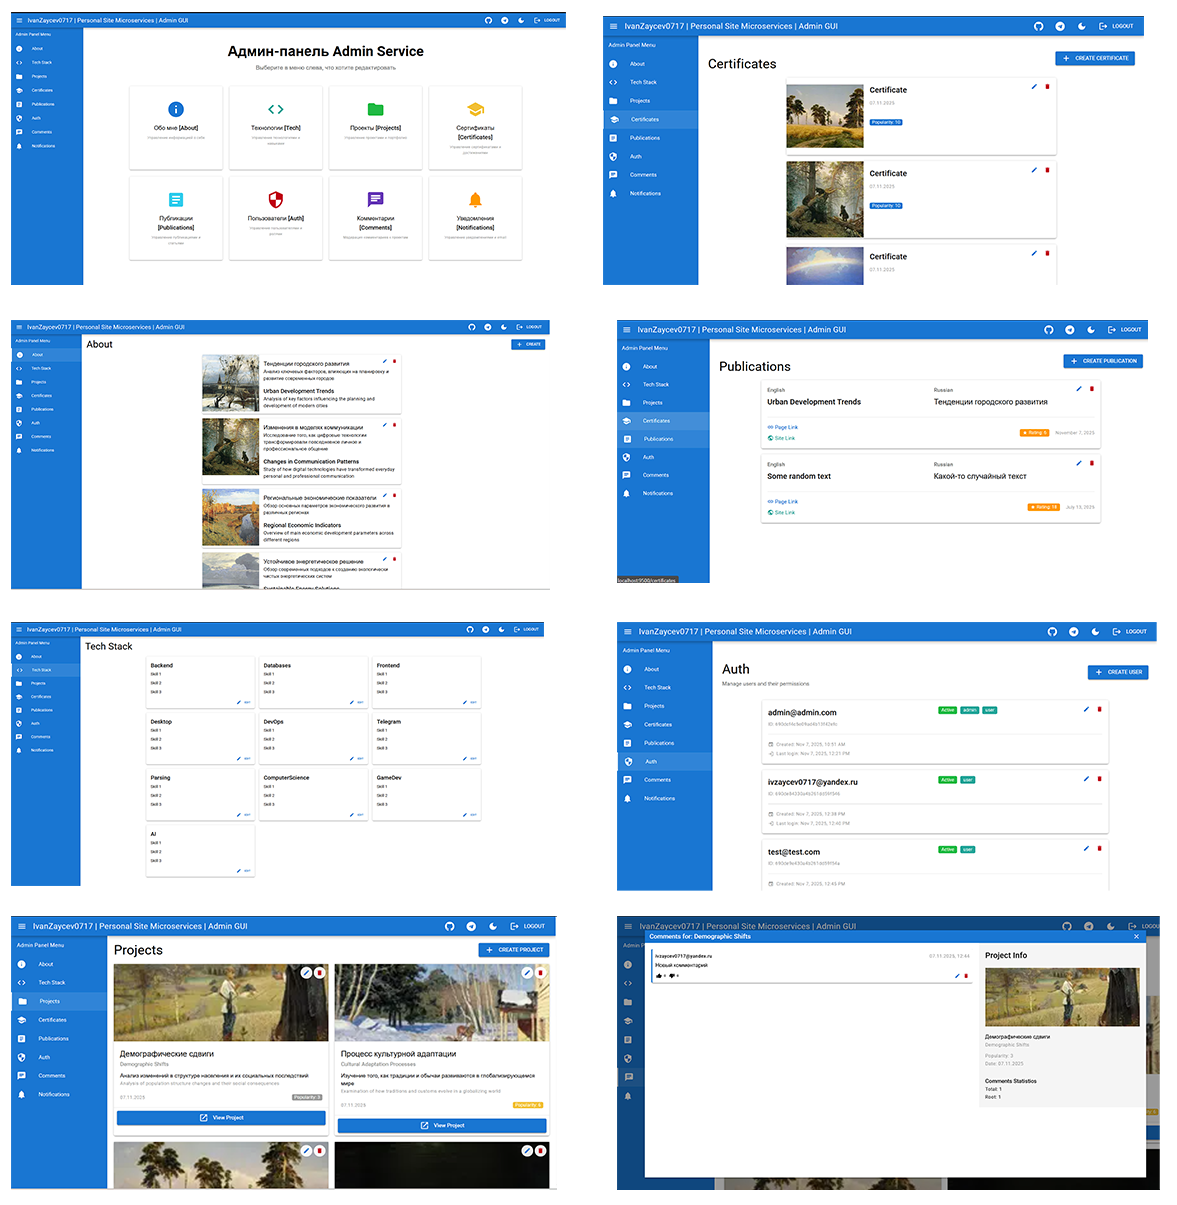Screen dimensions: 1177x1205
Task: Select Comments in the Publications page sidebar
Action: (x=656, y=475)
